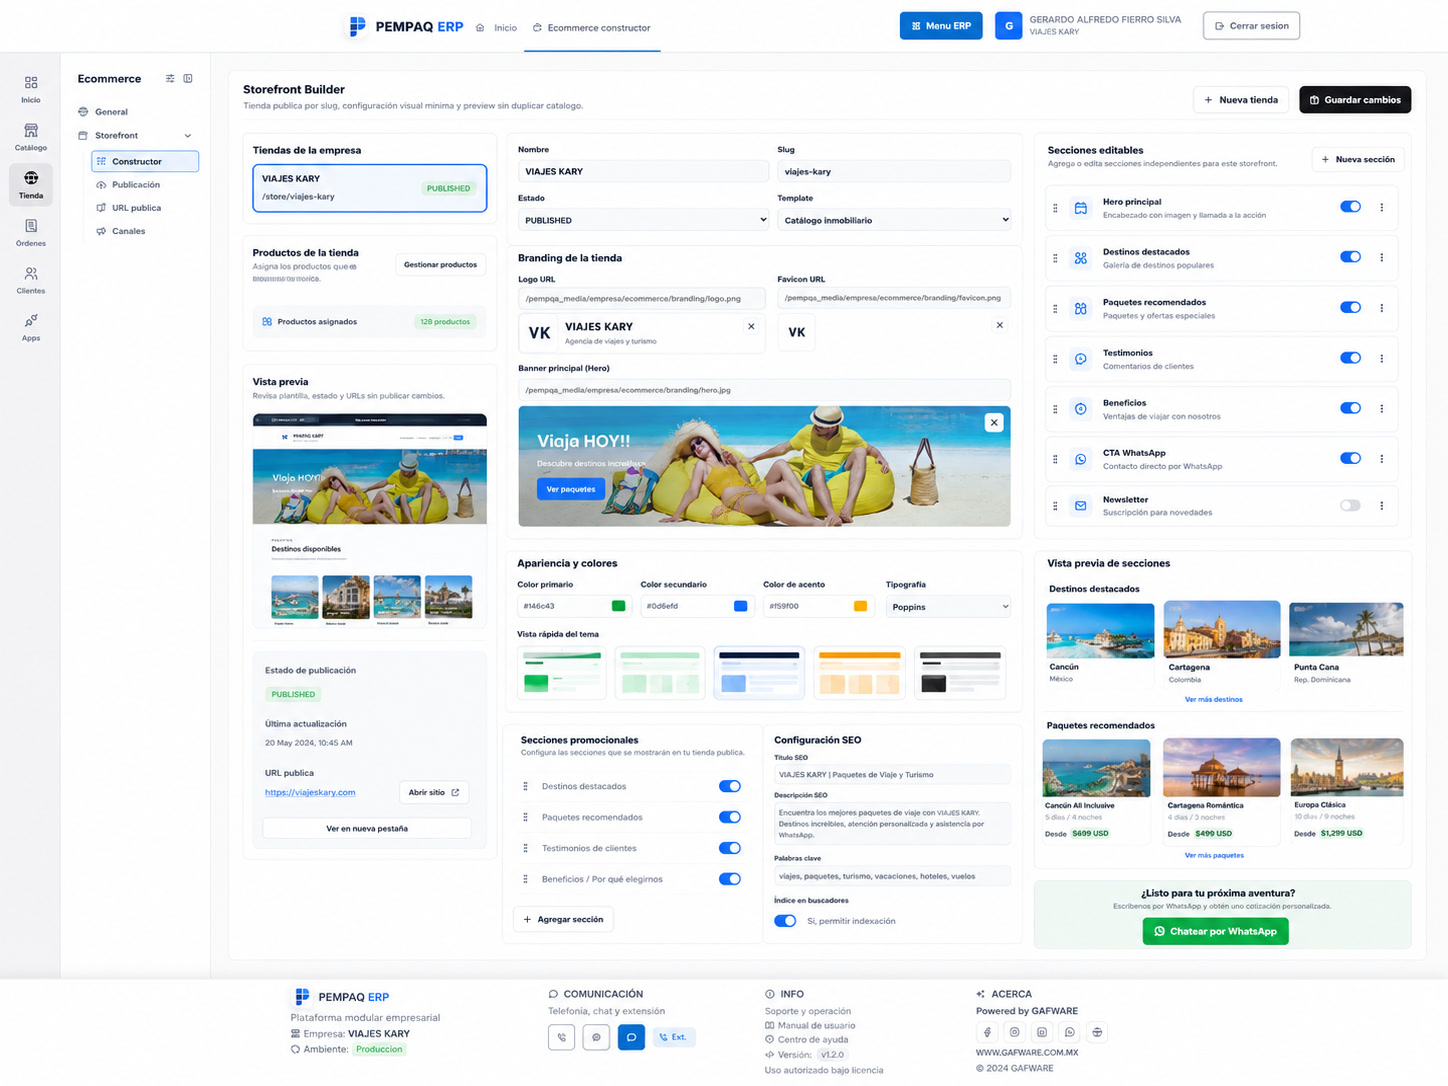1448x1086 pixels.
Task: Click the panel layout icon beside Ecommerce heading
Action: pyautogui.click(x=188, y=79)
